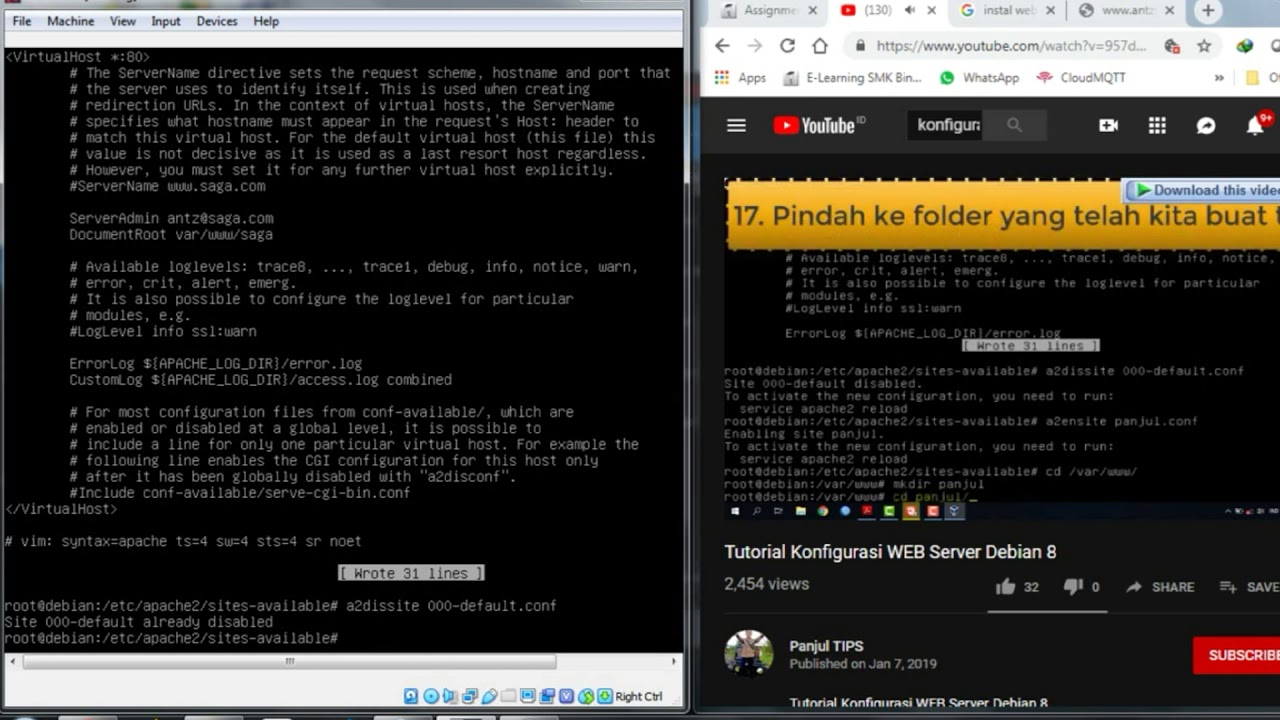
Task: Click the YouTube create video camera icon
Action: [x=1108, y=125]
